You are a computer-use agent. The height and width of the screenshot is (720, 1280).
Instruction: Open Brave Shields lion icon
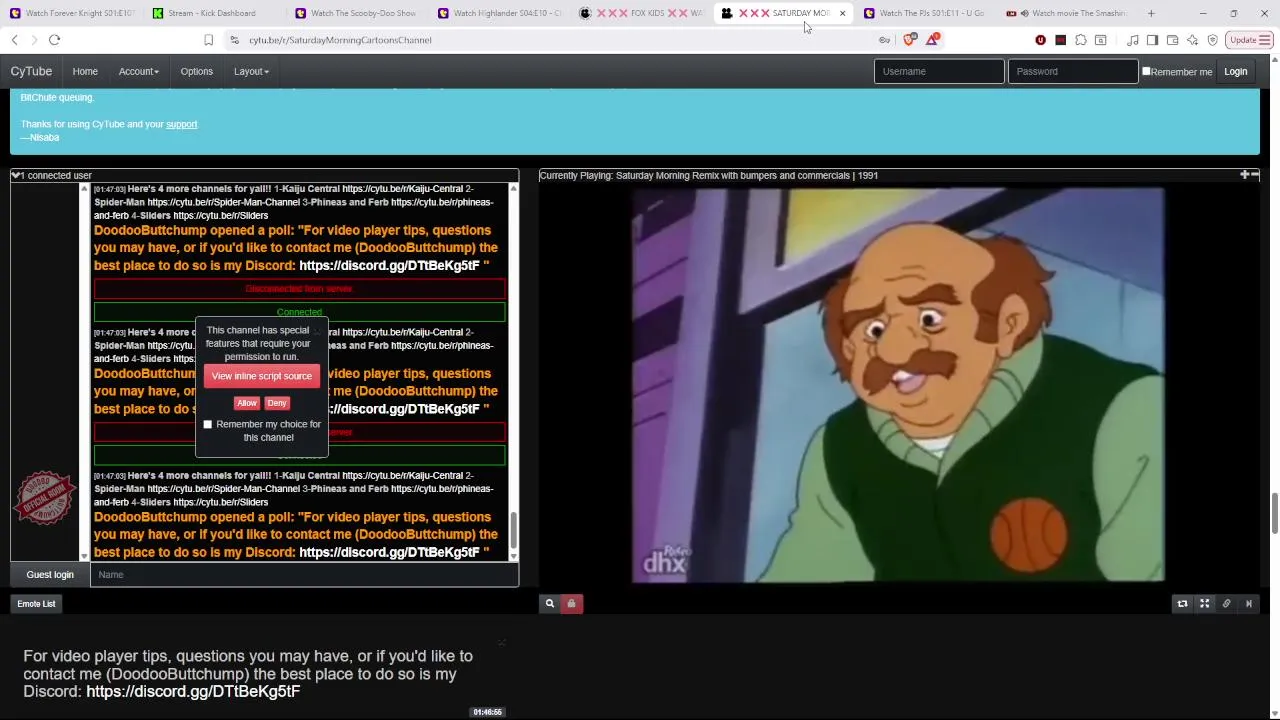[x=909, y=40]
